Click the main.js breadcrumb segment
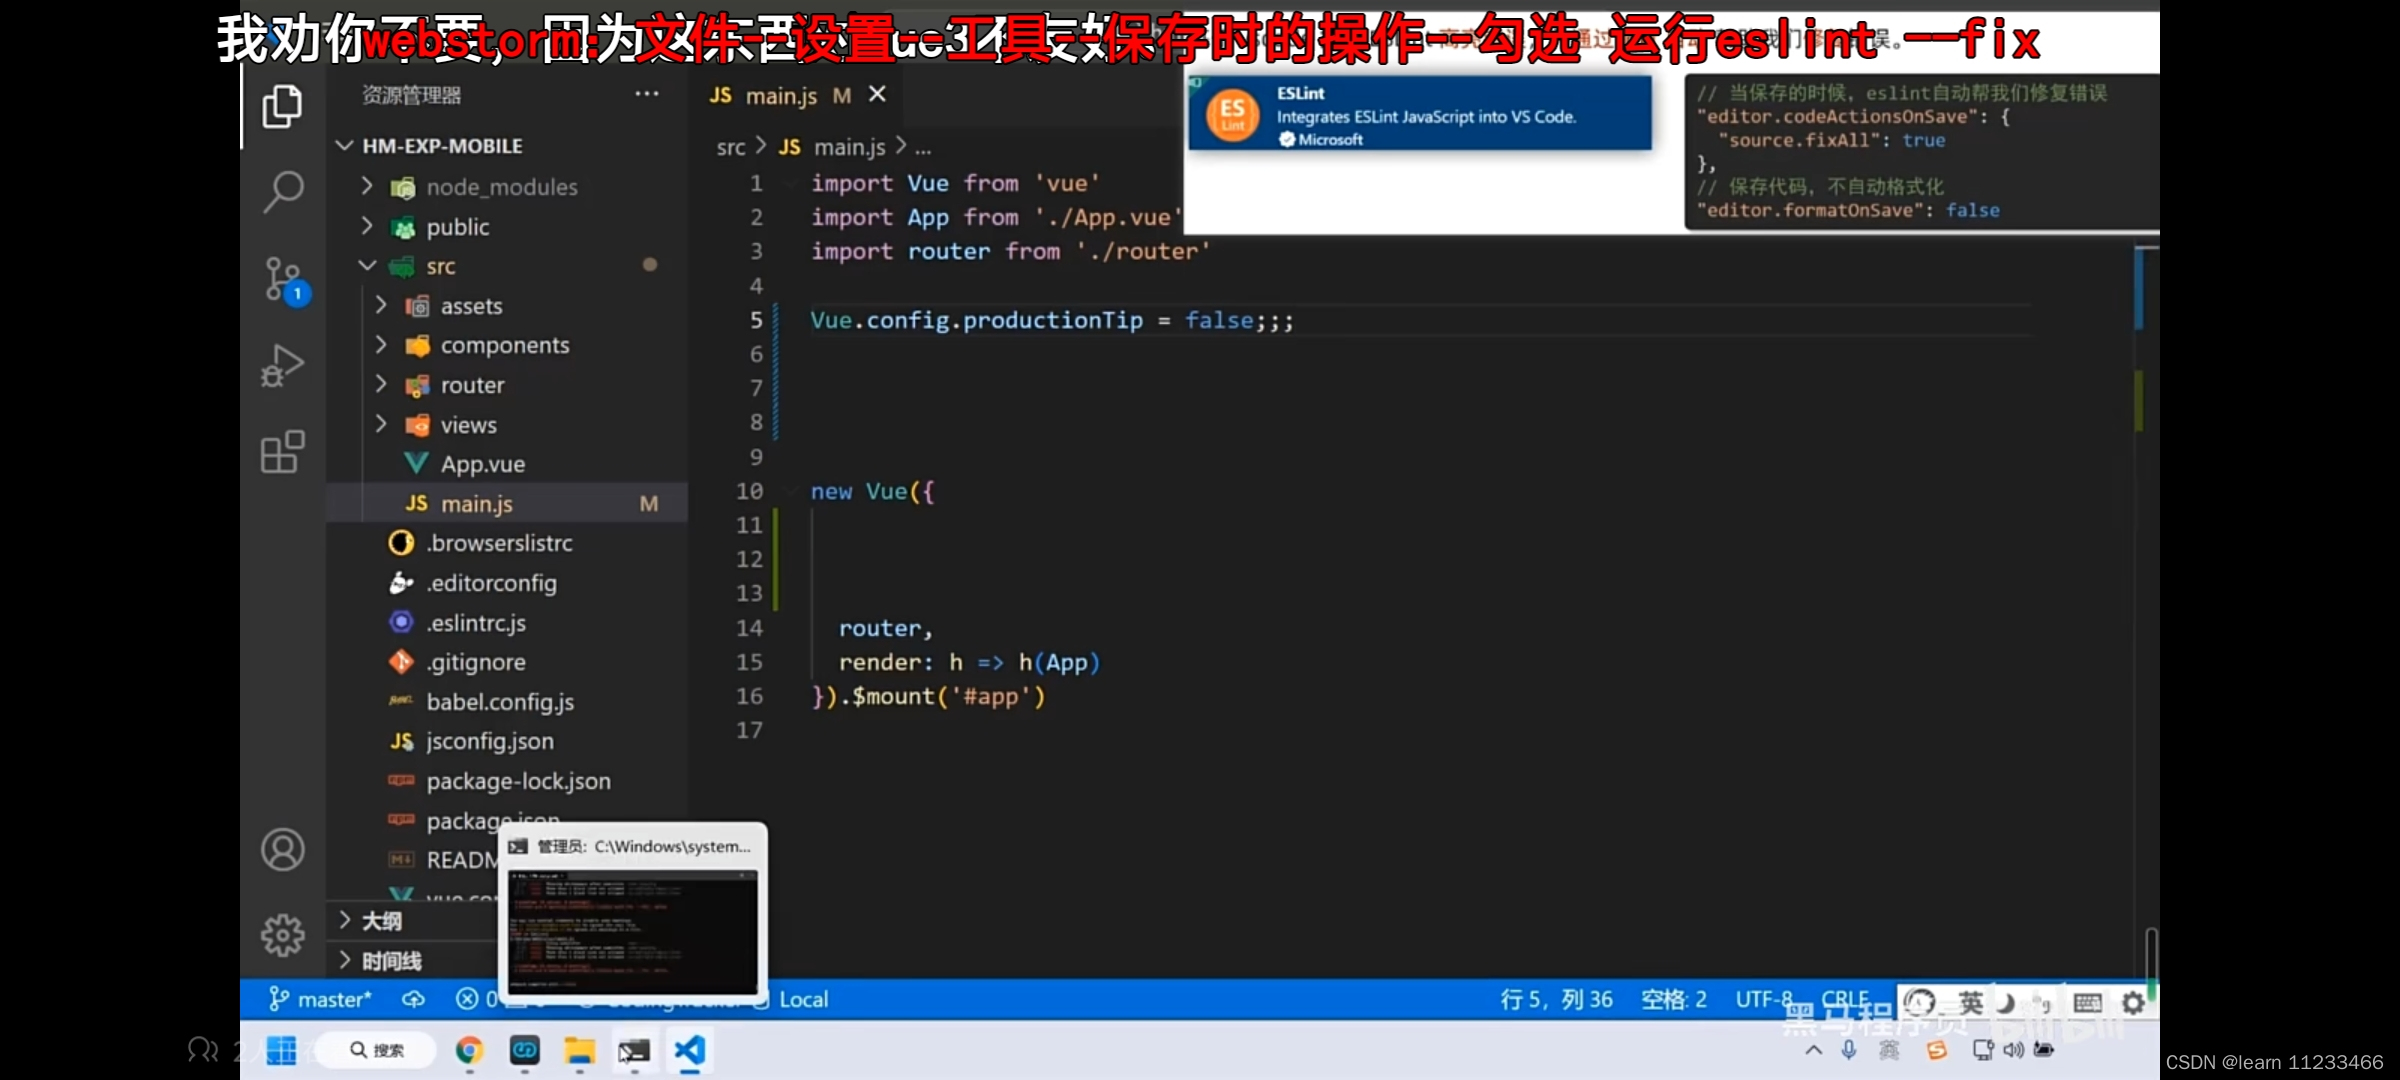 point(849,147)
